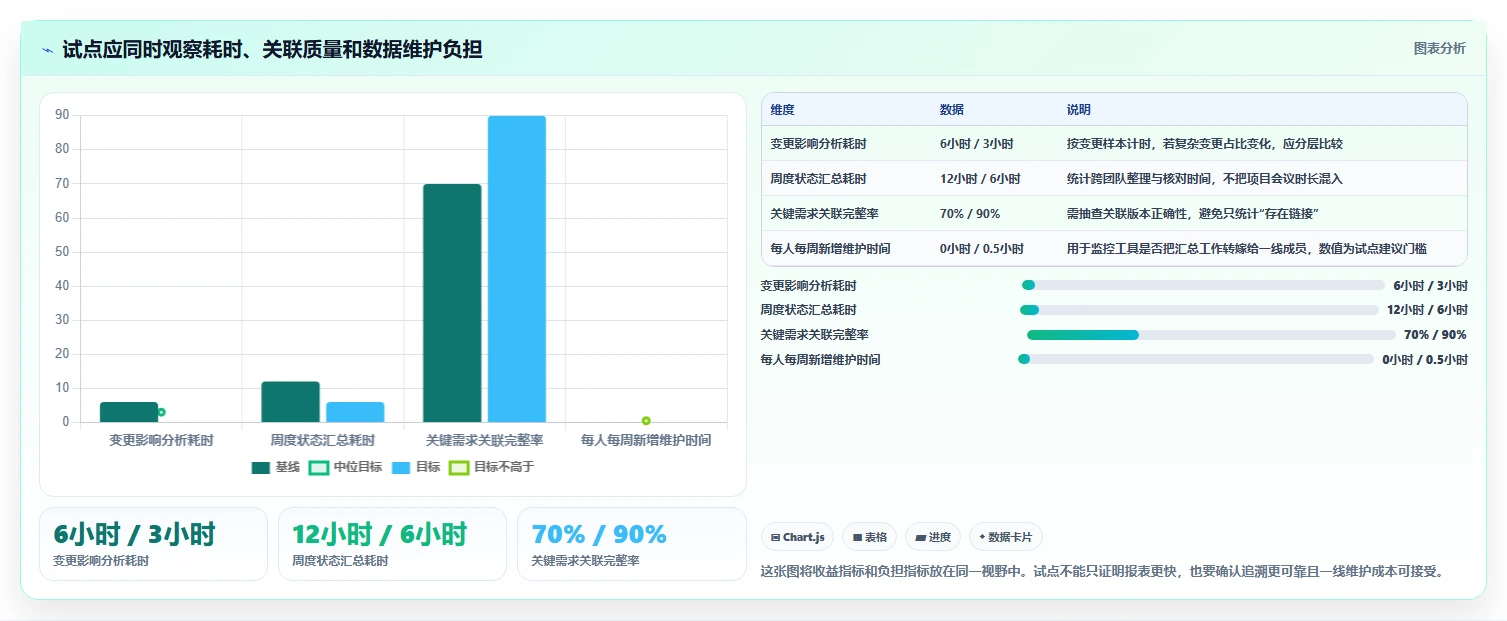Click the 数据 column header
The height and width of the screenshot is (621, 1507).
pyautogui.click(x=952, y=110)
